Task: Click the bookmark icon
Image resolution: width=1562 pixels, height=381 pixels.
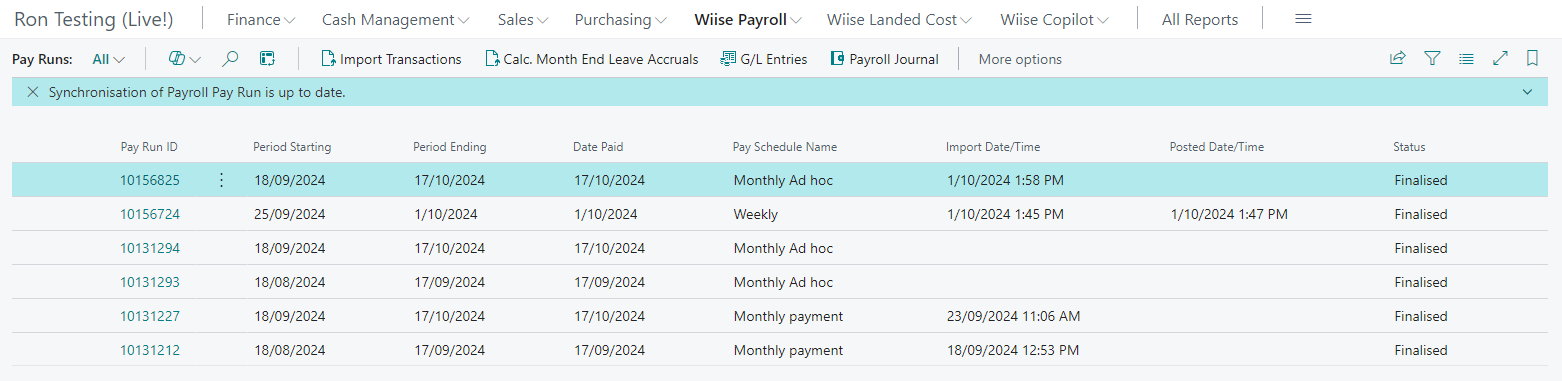Action: click(1532, 59)
